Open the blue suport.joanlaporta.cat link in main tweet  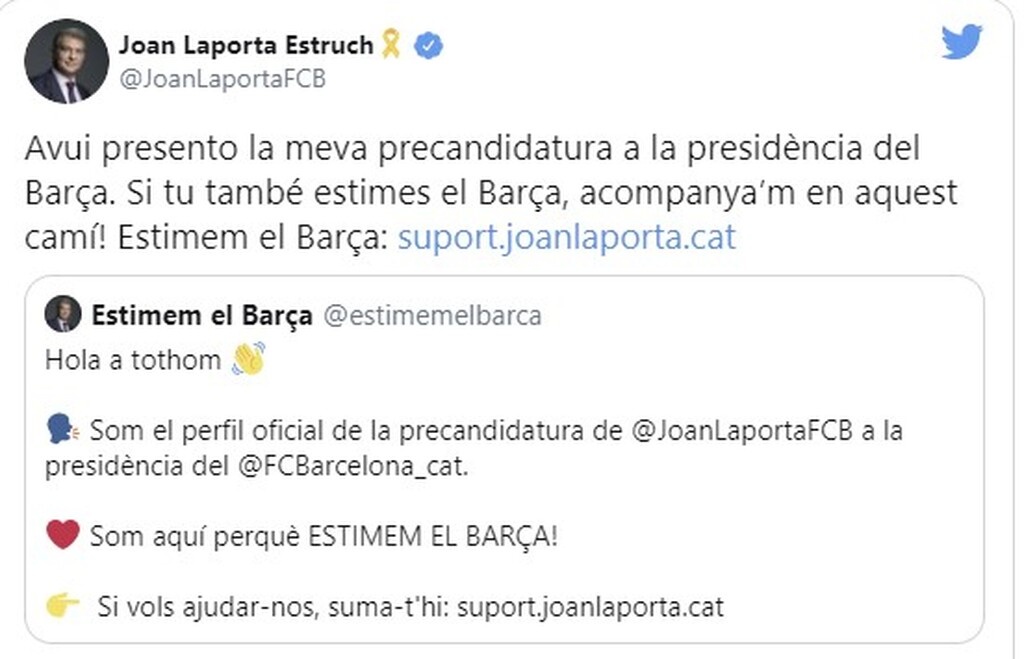(x=566, y=239)
